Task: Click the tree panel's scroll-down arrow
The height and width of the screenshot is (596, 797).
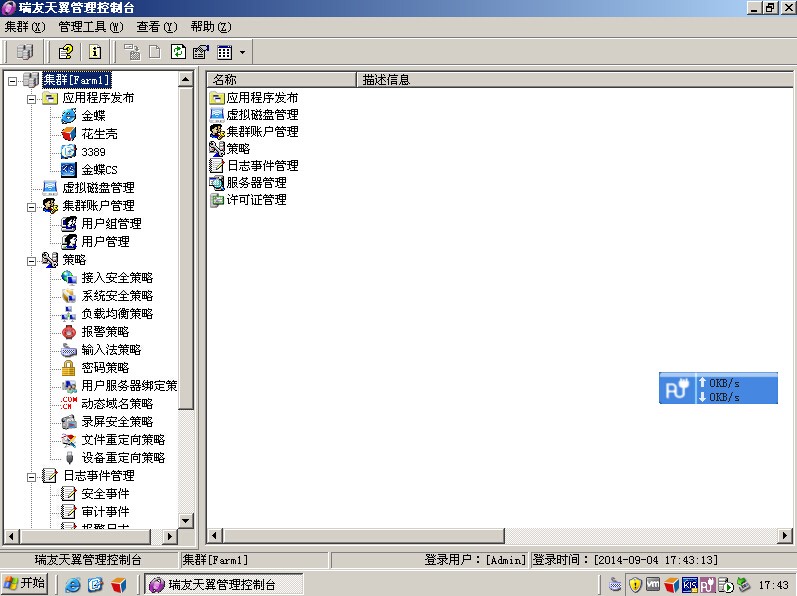Action: tap(185, 520)
